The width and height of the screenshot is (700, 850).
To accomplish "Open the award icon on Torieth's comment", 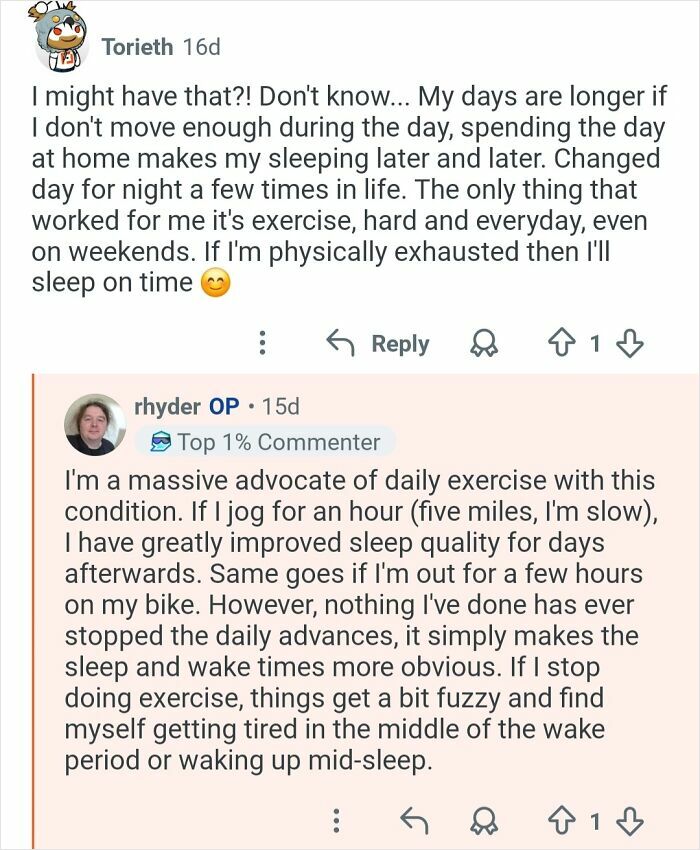I will (x=485, y=343).
